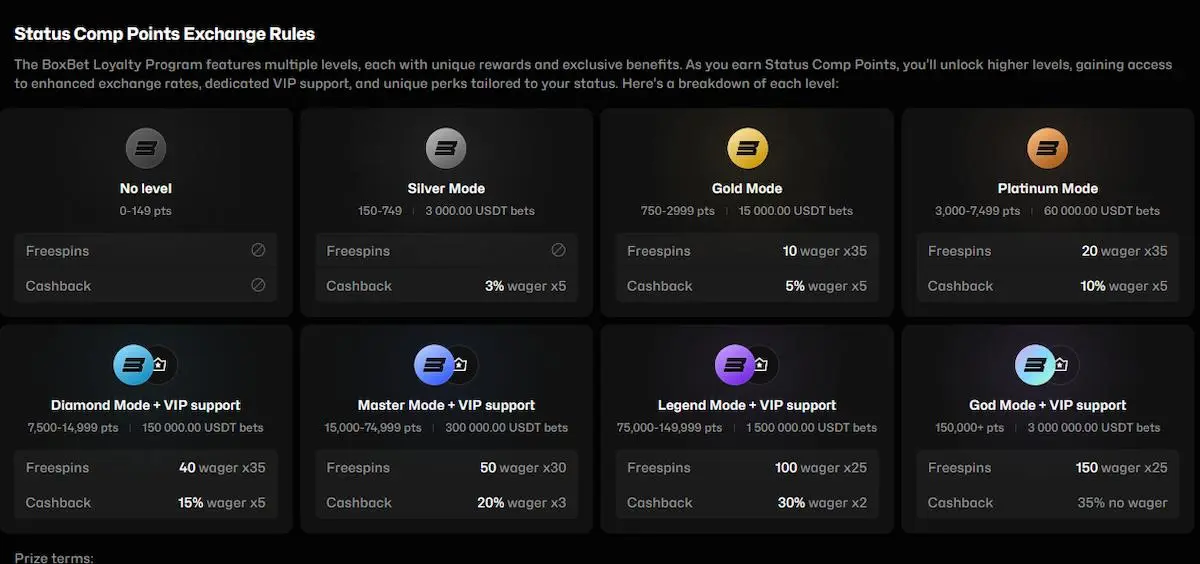The height and width of the screenshot is (564, 1200).
Task: Select the Gold Mode badge icon
Action: coord(747,149)
